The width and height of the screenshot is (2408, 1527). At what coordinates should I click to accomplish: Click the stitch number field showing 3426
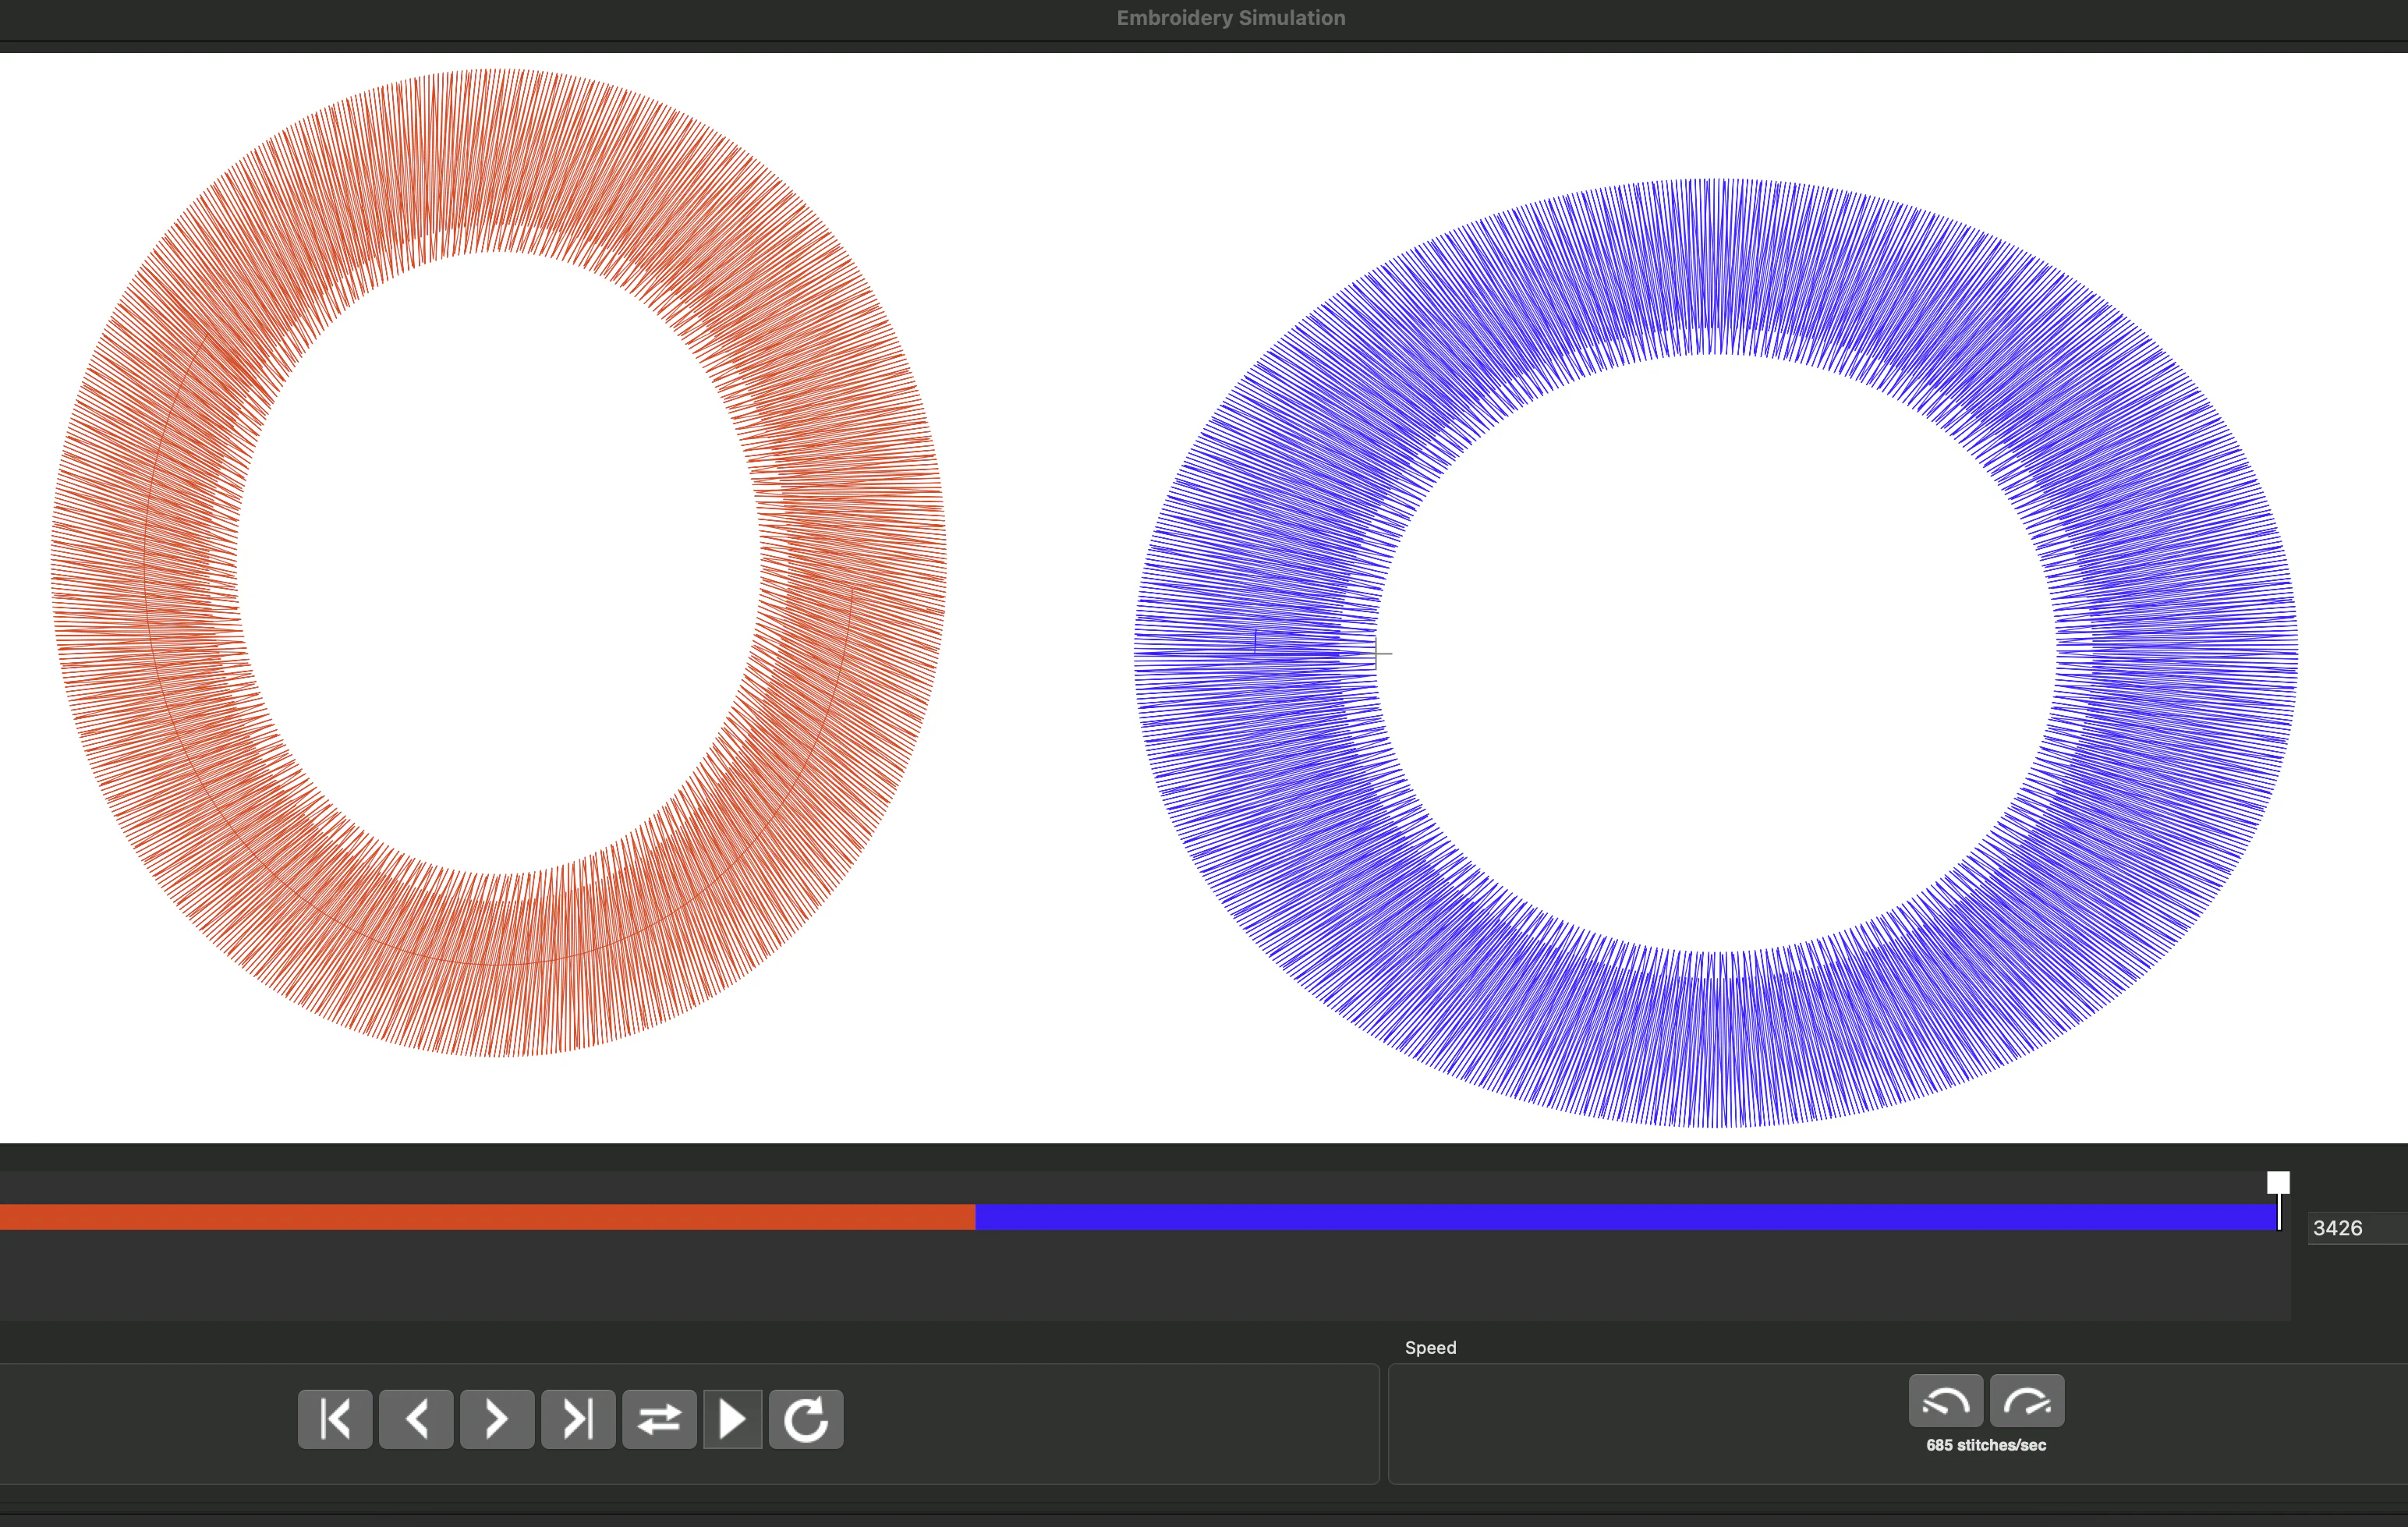pos(2357,1228)
